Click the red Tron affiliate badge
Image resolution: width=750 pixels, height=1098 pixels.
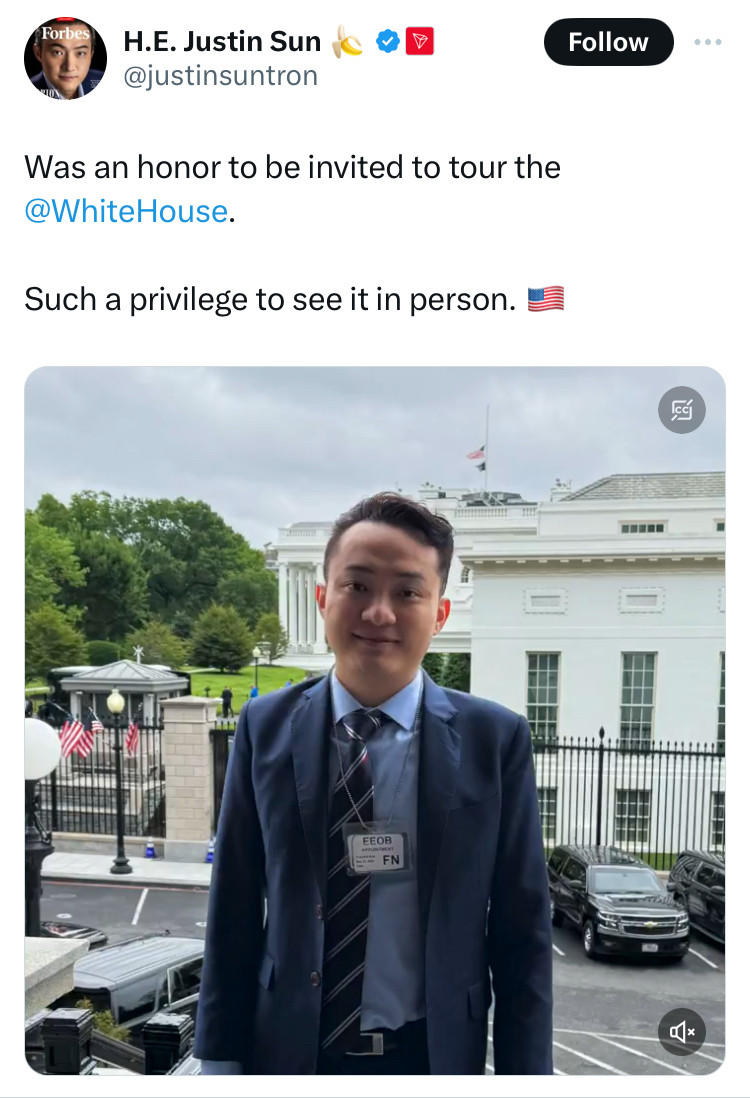pyautogui.click(x=419, y=41)
